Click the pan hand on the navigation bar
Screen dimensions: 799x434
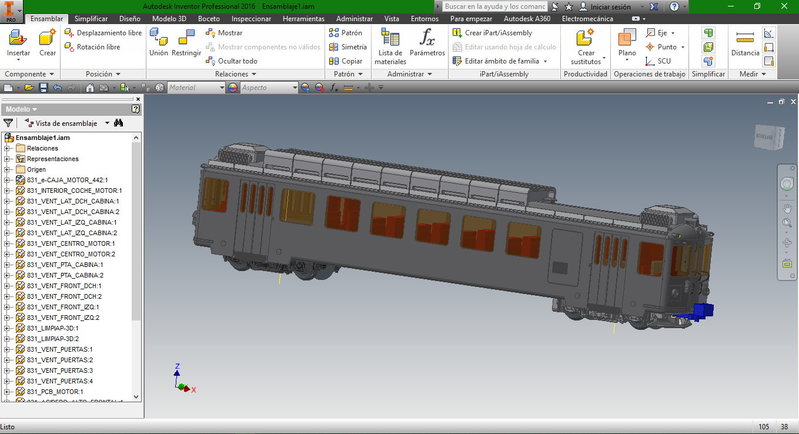787,208
